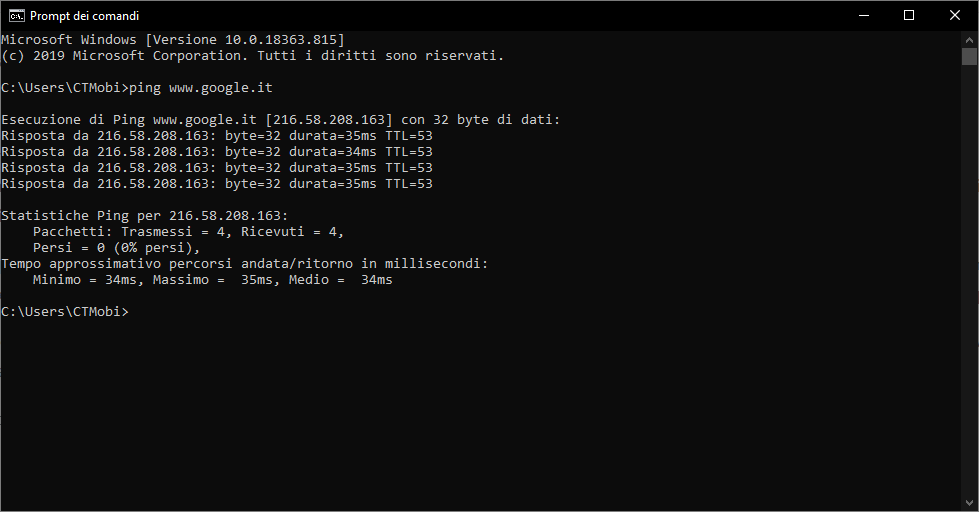The image size is (979, 512).
Task: Click the "ping www.google.it" command text
Action: 208,88
